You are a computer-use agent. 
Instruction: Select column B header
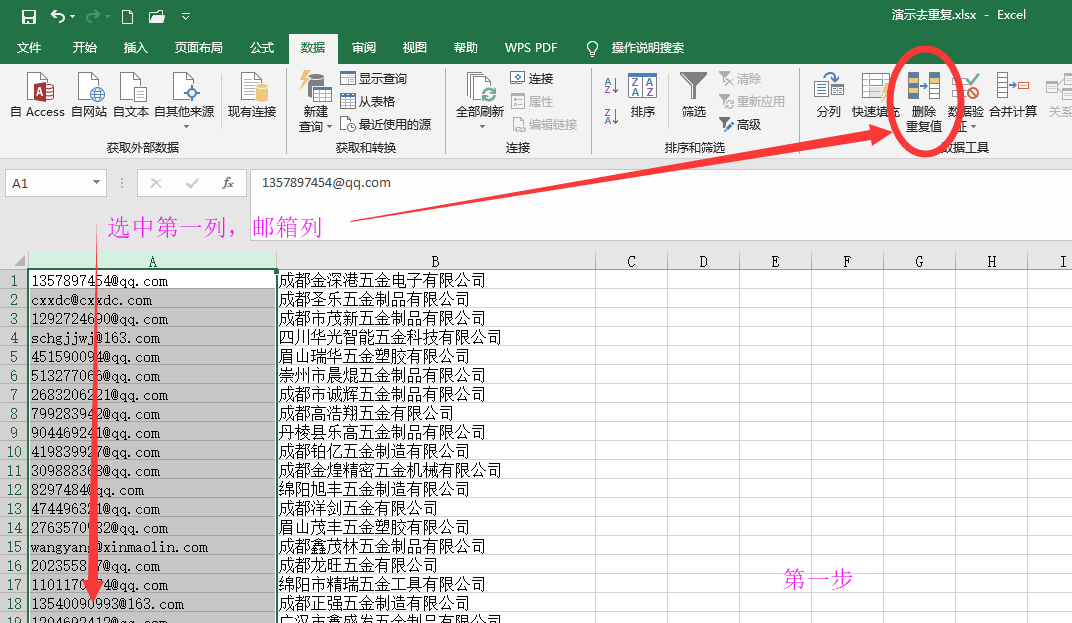[436, 261]
